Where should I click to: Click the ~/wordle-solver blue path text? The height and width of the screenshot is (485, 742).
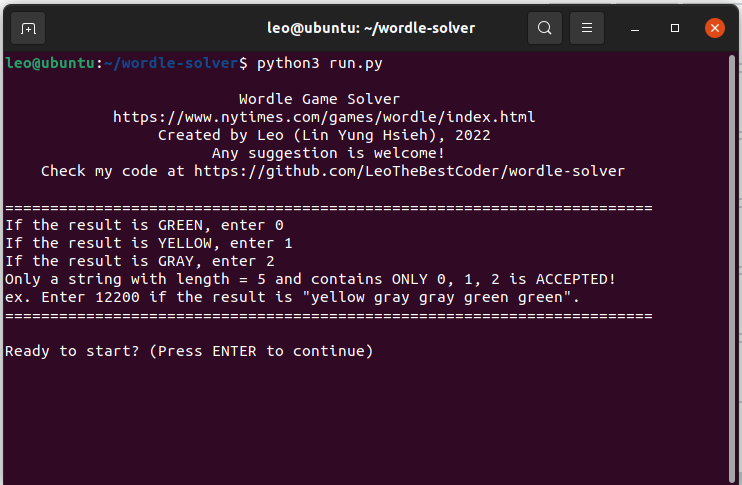coord(171,63)
